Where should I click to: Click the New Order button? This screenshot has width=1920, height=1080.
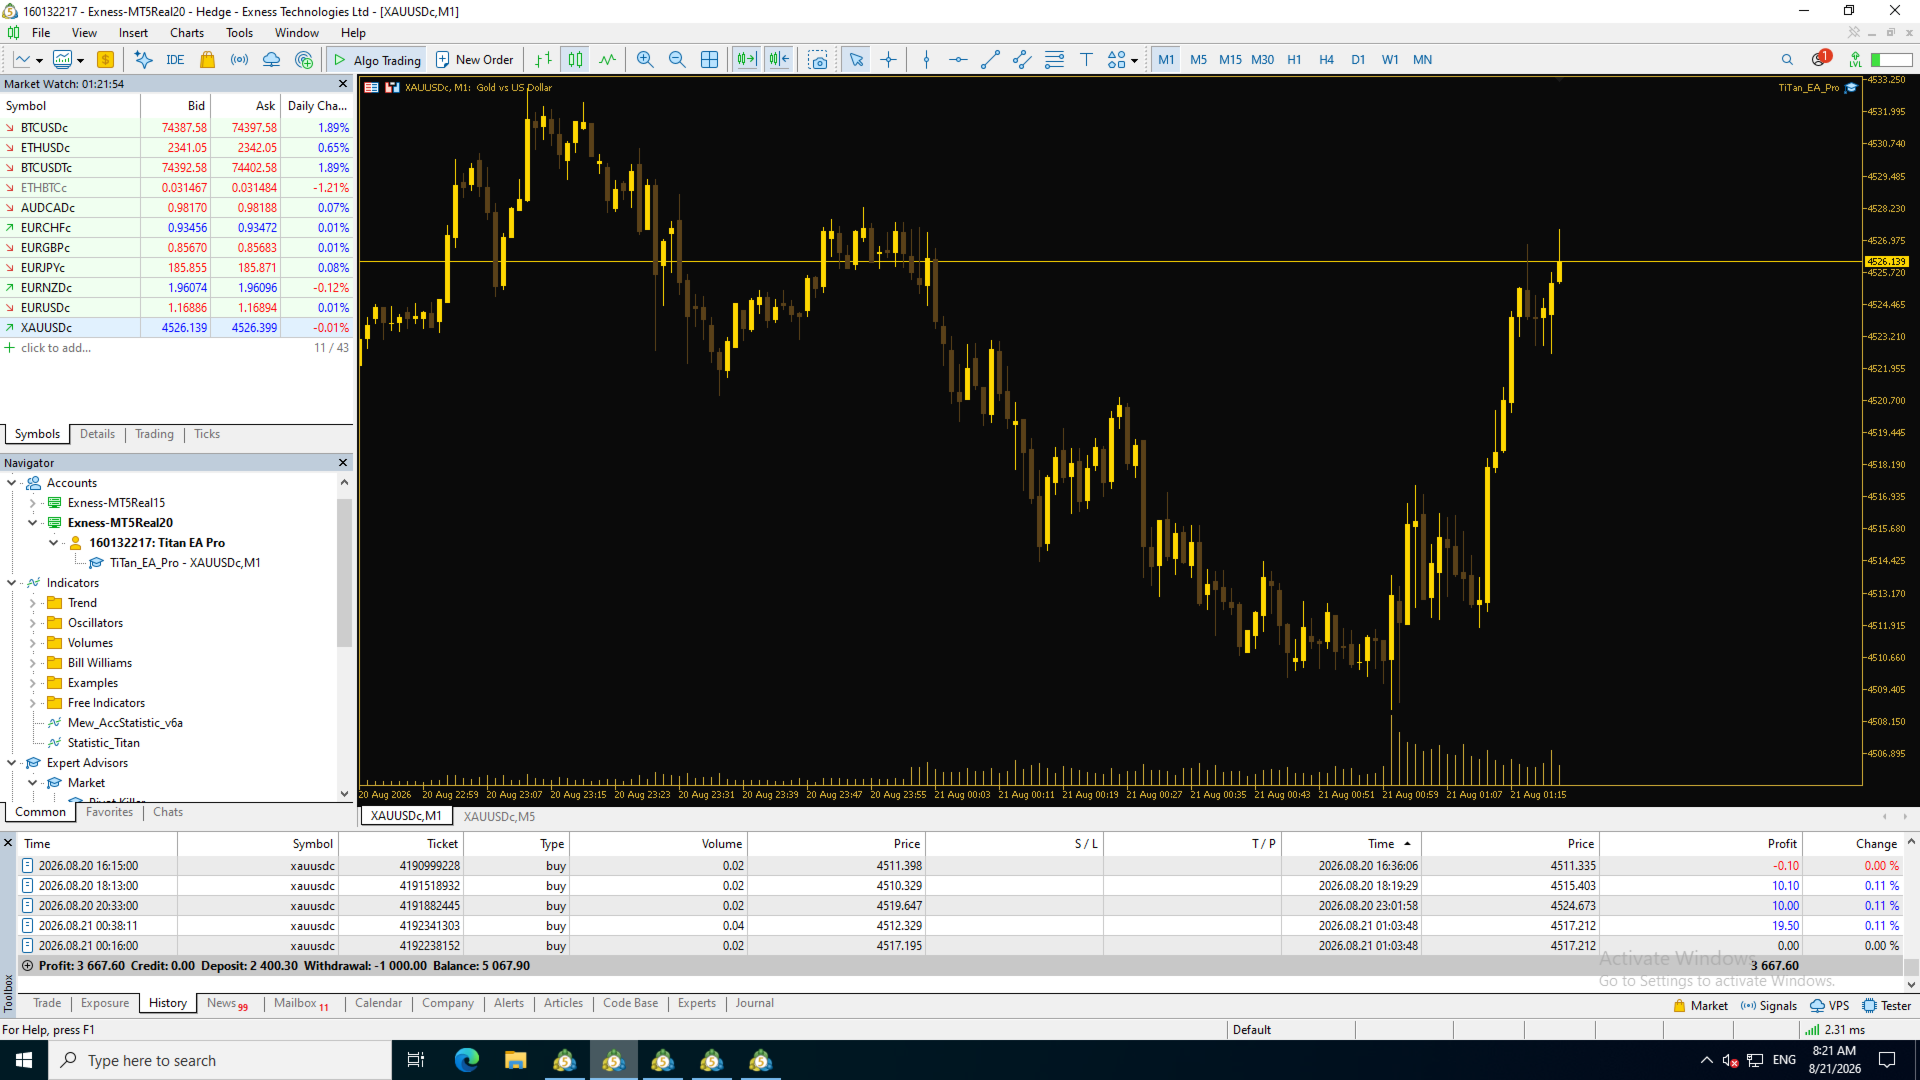coord(475,60)
